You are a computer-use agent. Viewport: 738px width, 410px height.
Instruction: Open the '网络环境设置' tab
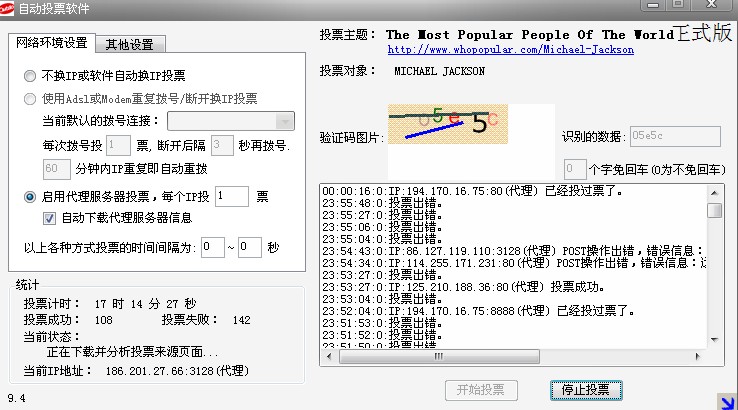tap(52, 44)
